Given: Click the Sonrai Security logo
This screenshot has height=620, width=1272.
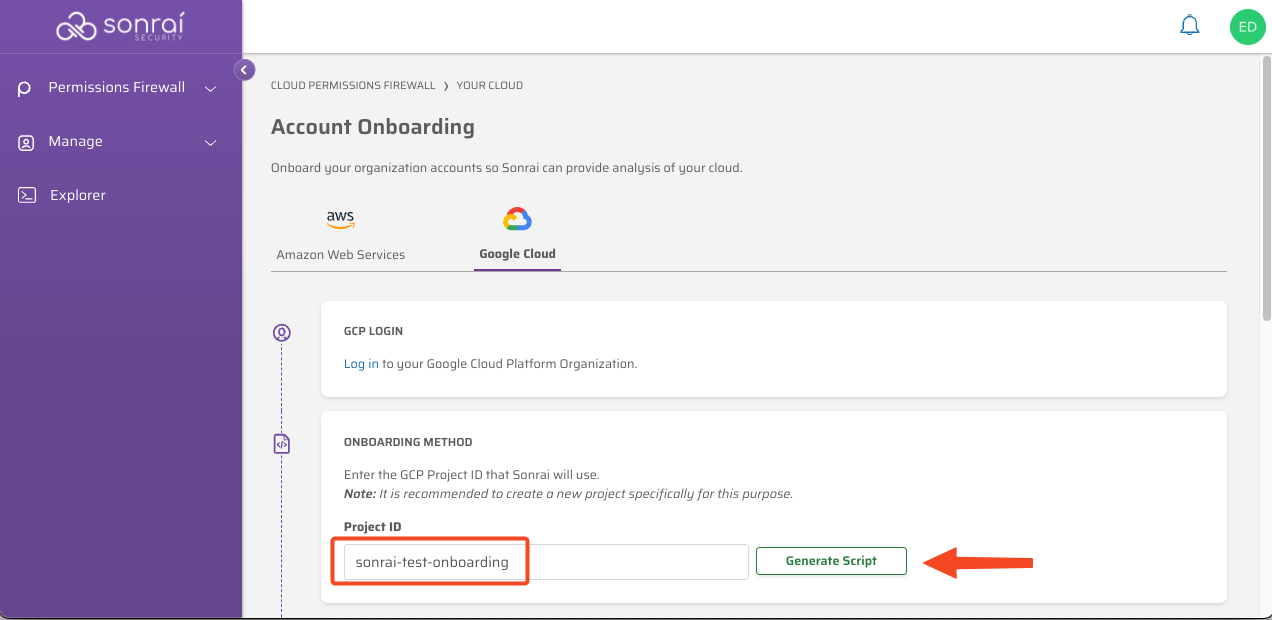Looking at the screenshot, I should pyautogui.click(x=120, y=27).
